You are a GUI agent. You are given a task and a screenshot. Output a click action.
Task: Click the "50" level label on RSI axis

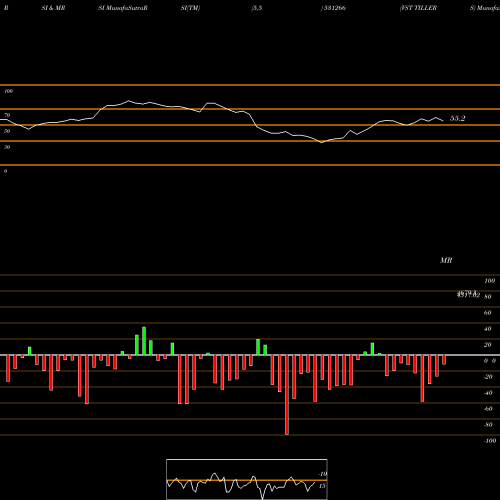pos(7,131)
